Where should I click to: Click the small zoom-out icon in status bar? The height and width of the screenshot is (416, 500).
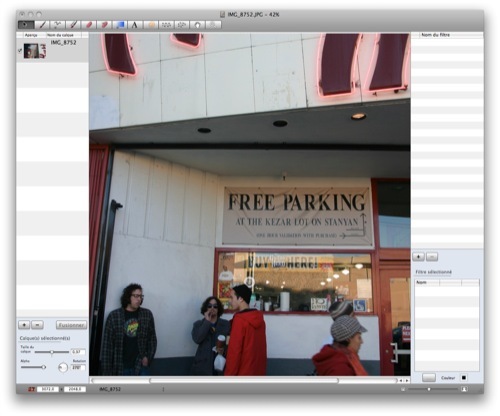pos(403,389)
